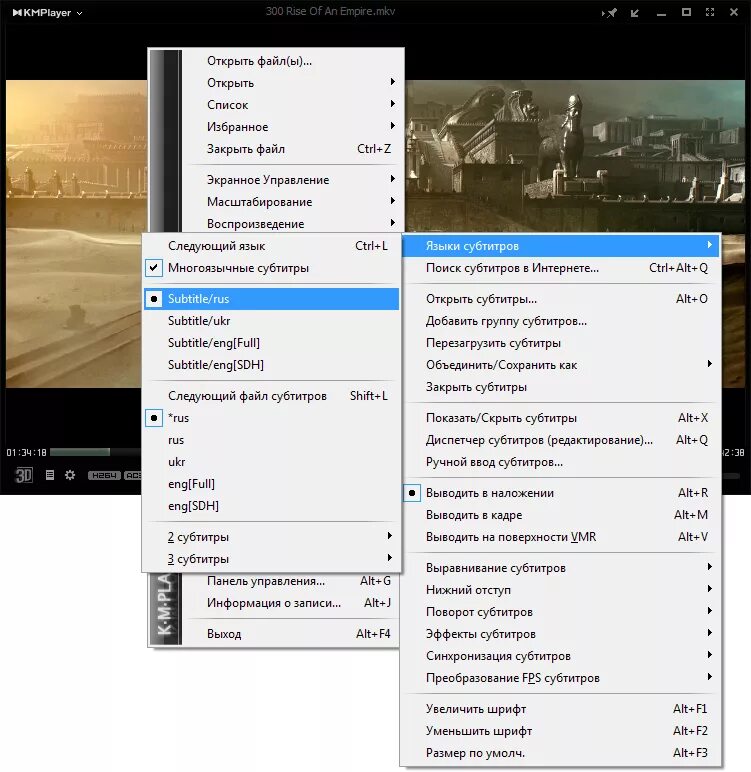Image resolution: width=751 pixels, height=772 pixels.
Task: Click Ручной ввод субтитров...
Action: 560,462
